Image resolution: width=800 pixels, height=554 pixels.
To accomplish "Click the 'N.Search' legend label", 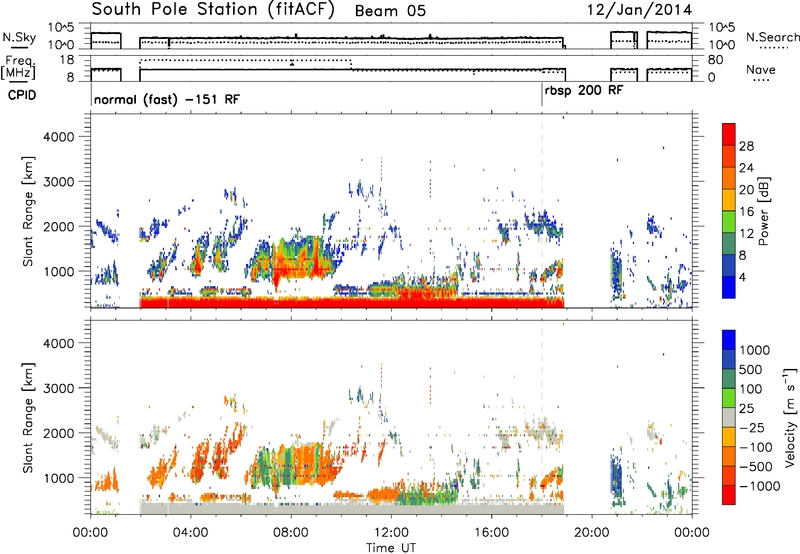I will 772,37.
